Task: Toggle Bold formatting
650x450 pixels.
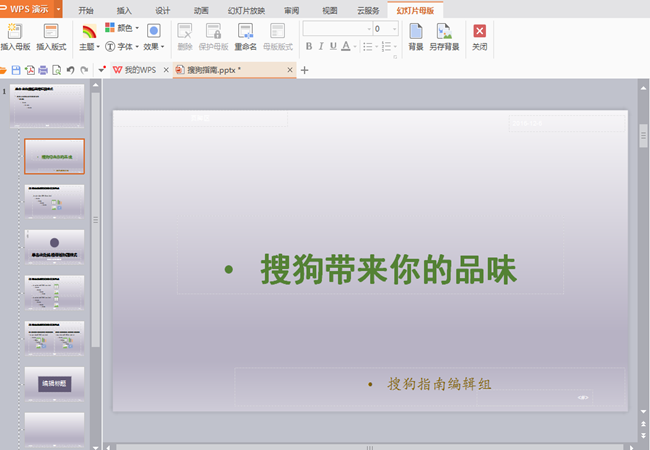Action: pos(309,46)
